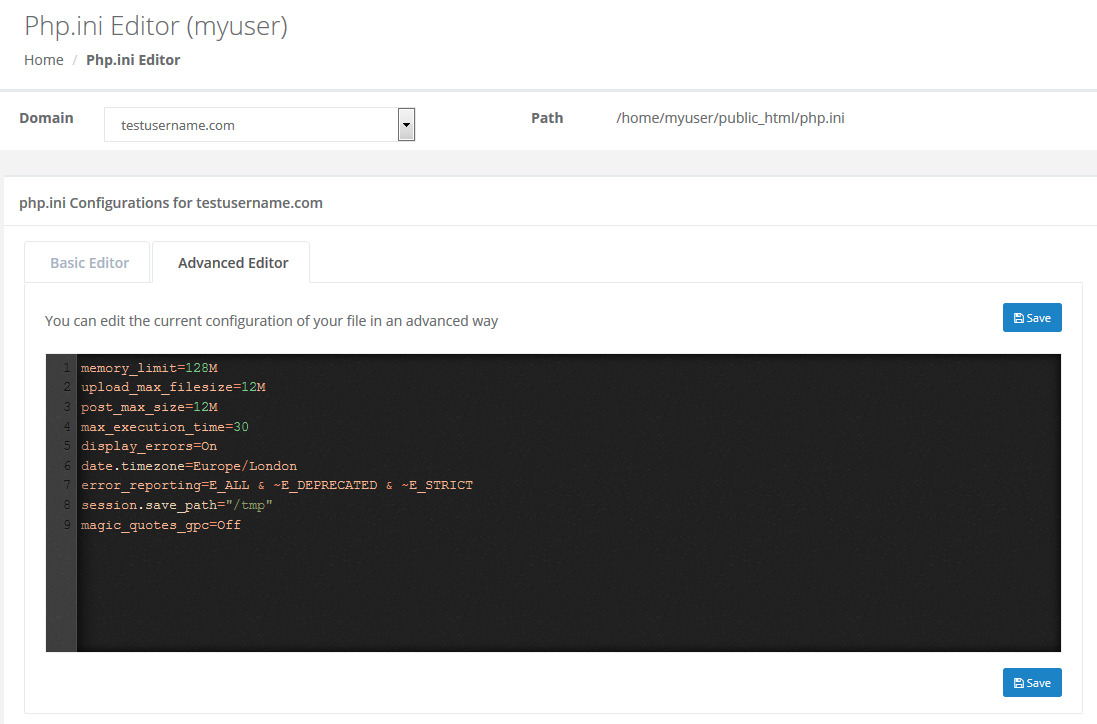The width and height of the screenshot is (1097, 724).
Task: Click the php.ini file path text
Action: click(x=730, y=118)
